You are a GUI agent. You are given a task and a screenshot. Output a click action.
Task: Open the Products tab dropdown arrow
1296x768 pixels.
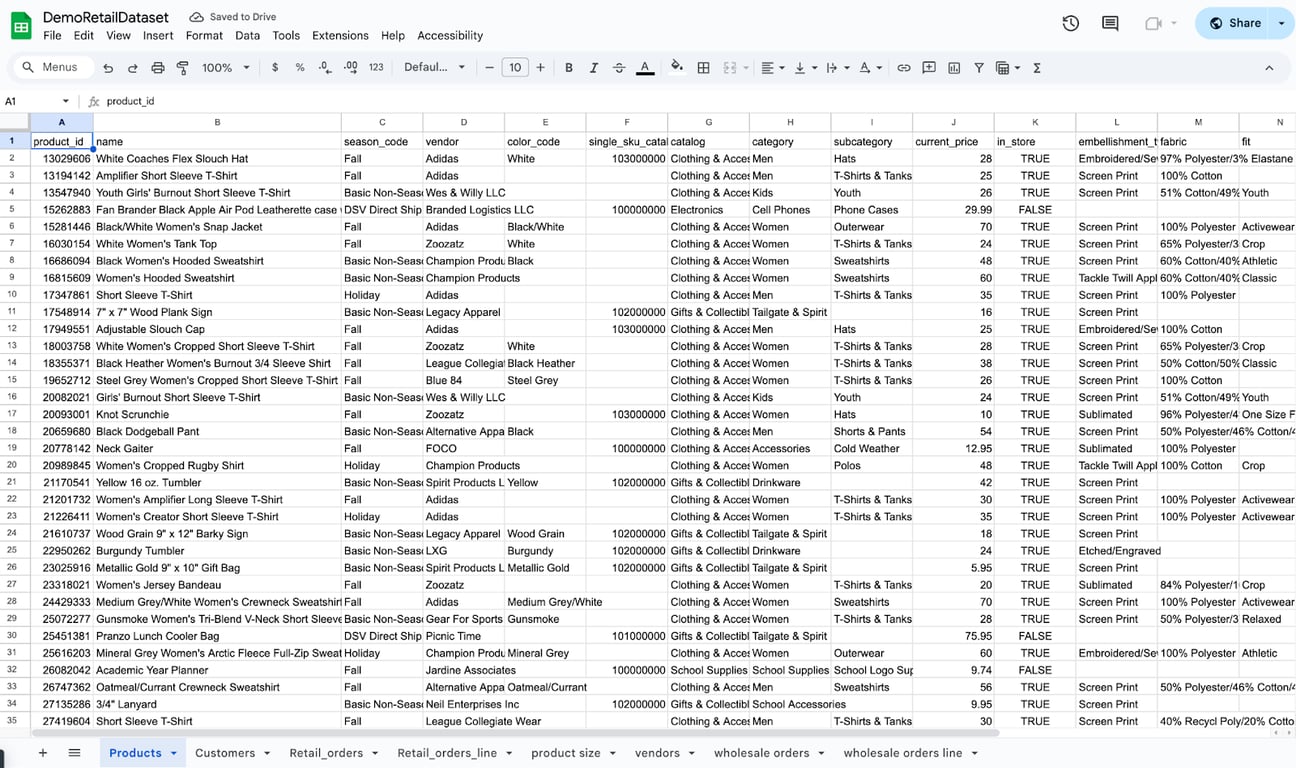(x=174, y=753)
